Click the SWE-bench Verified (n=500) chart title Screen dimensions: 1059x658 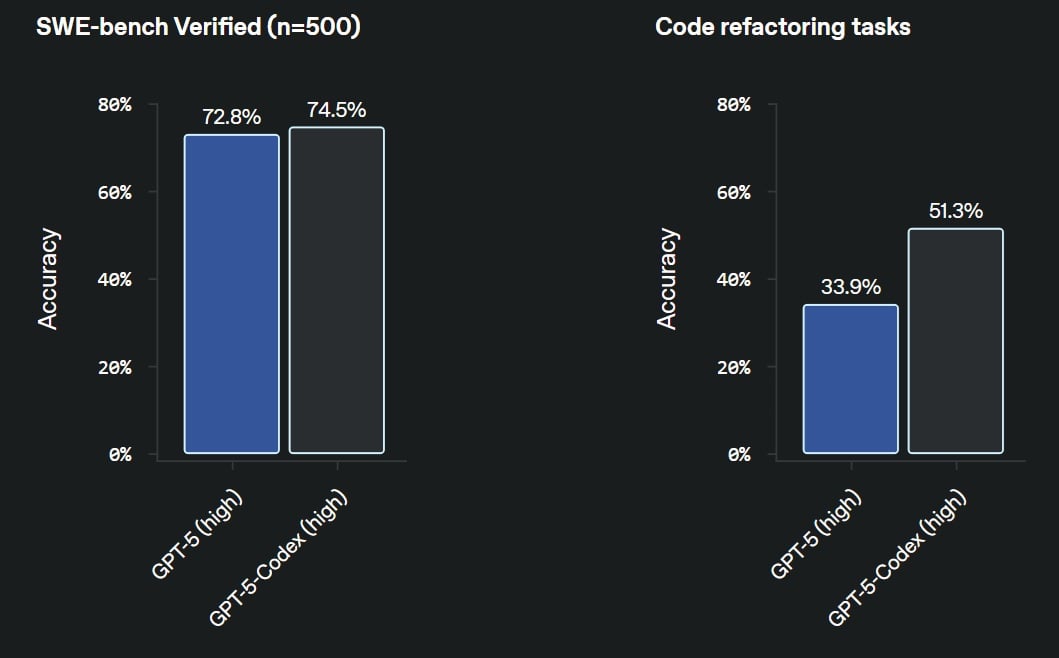pos(198,27)
